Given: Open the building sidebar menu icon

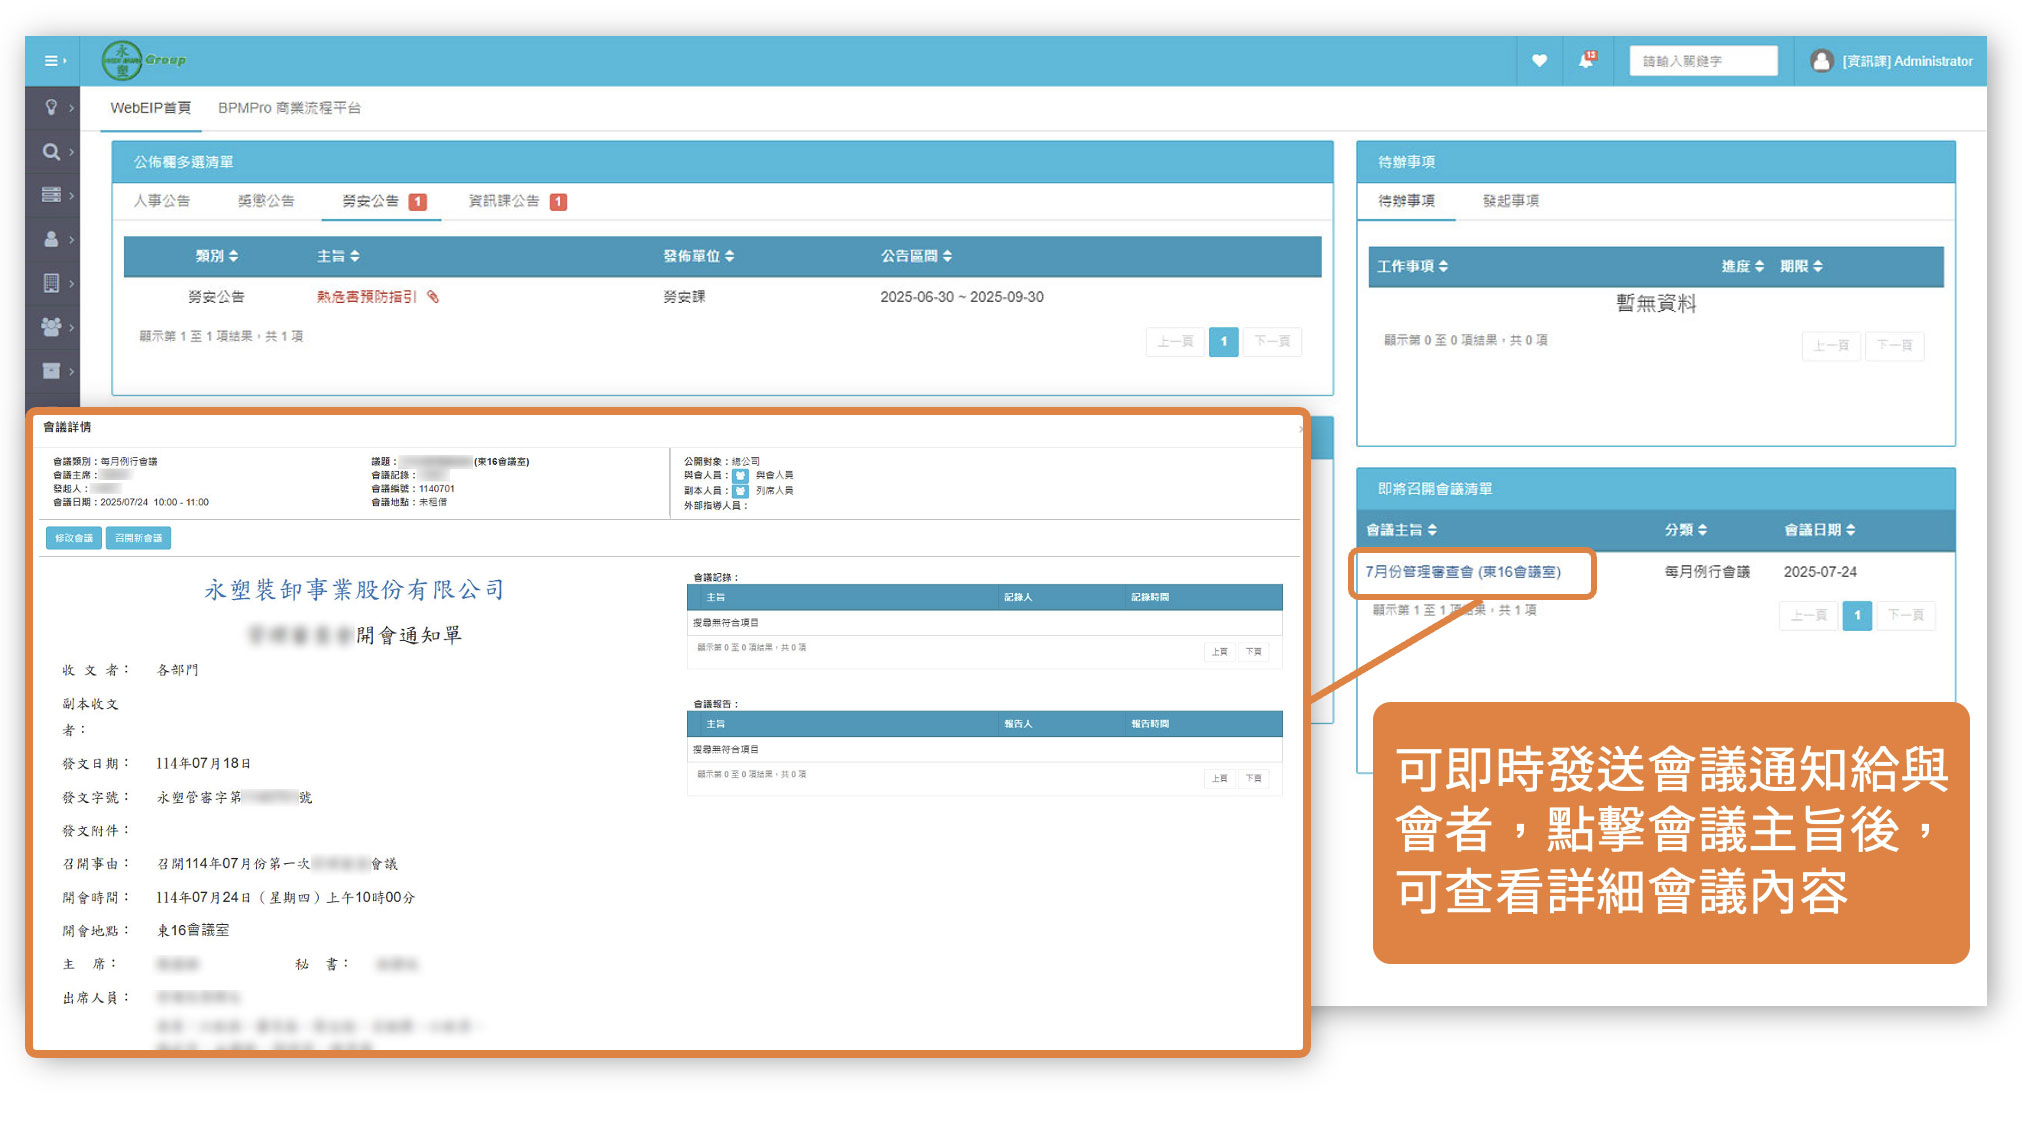Looking at the screenshot, I should [52, 283].
